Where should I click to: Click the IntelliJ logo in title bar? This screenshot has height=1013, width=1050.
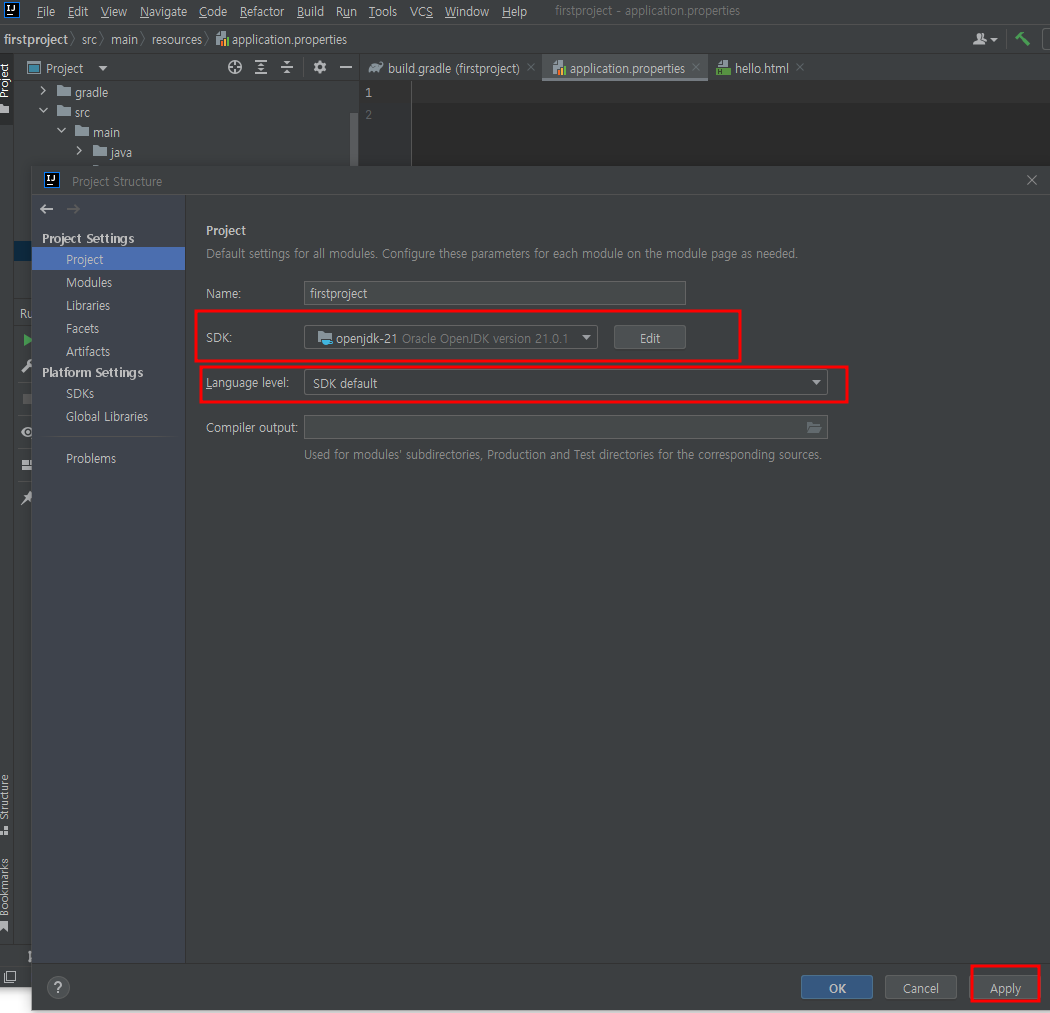pyautogui.click(x=11, y=9)
